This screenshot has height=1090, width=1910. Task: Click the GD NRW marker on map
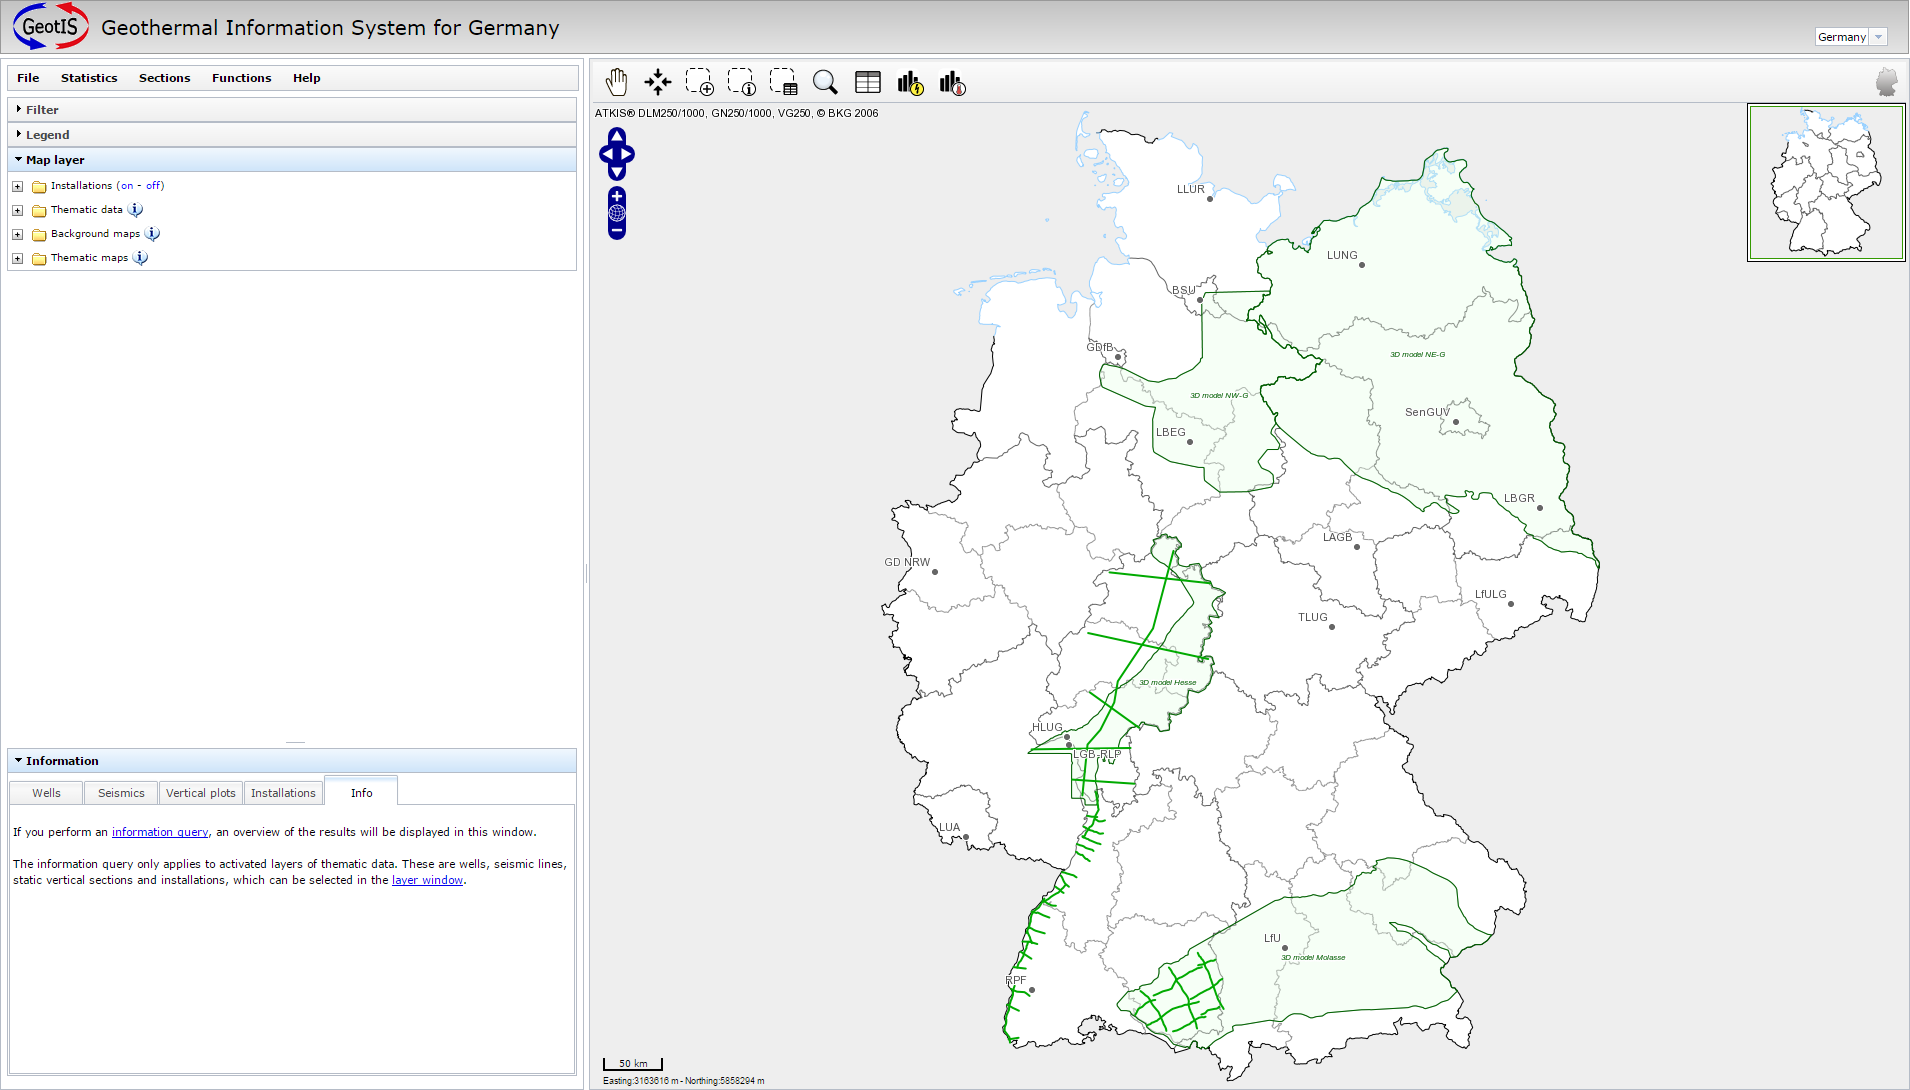pos(935,572)
